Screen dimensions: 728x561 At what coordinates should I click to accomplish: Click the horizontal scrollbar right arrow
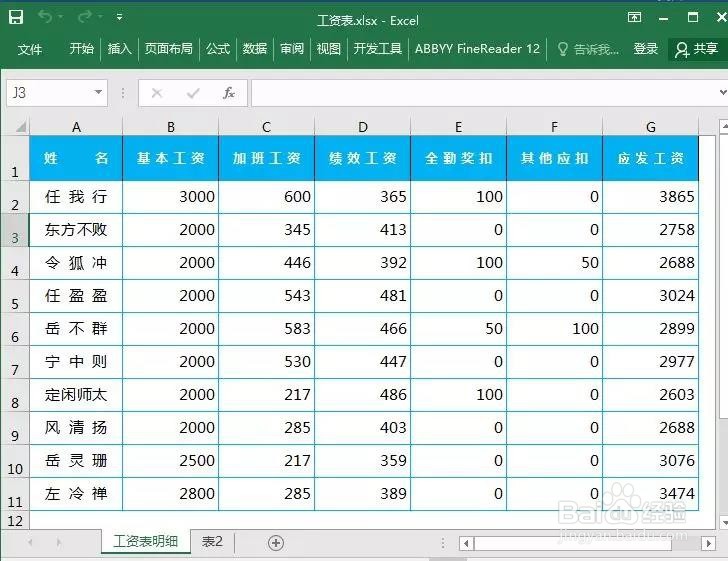(708, 543)
